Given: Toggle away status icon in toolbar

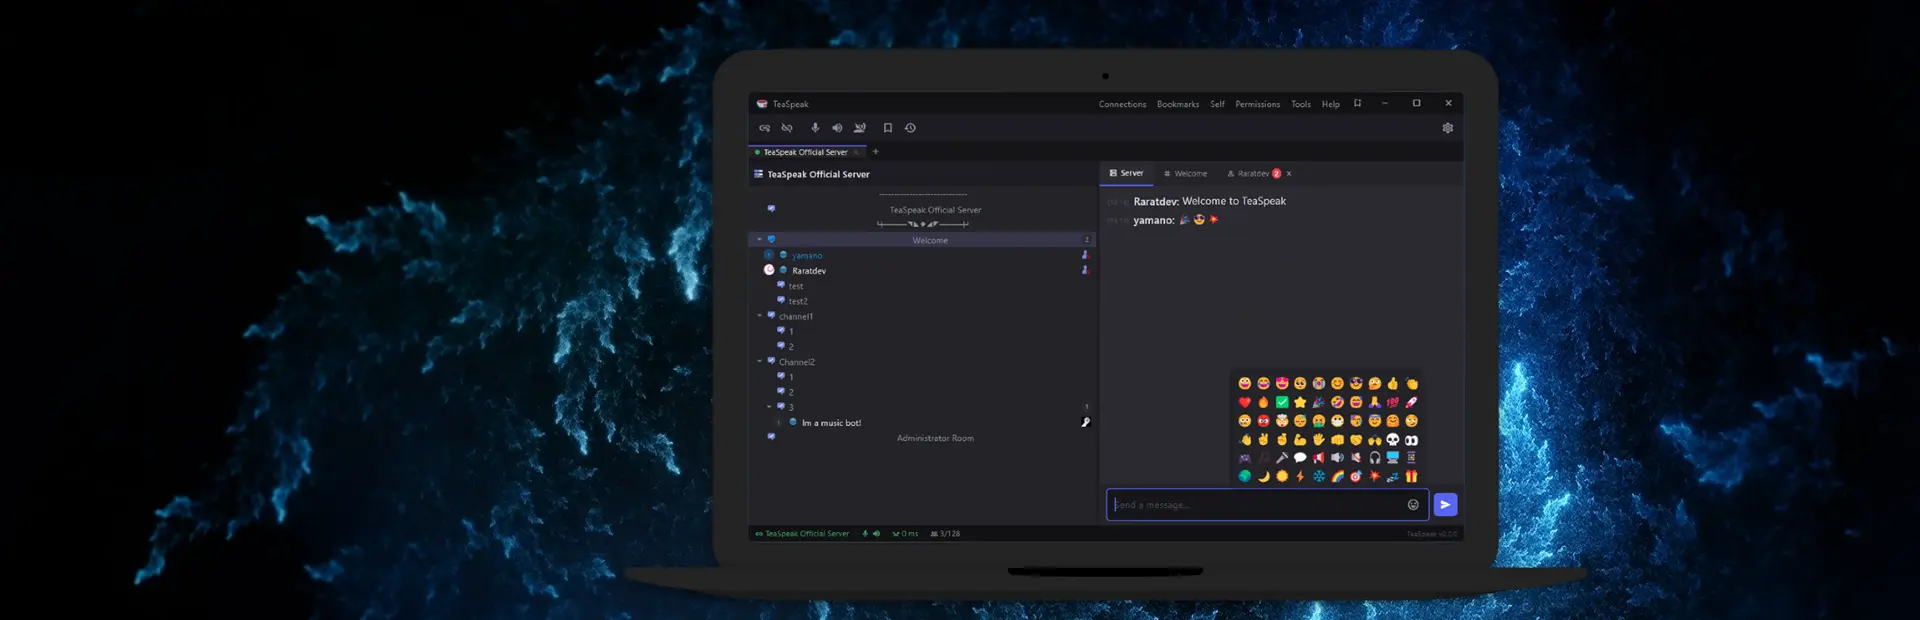Looking at the screenshot, I should tap(860, 128).
